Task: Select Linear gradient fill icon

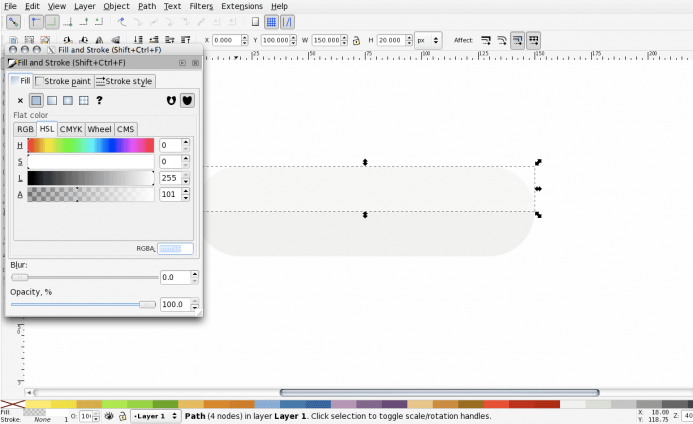Action: (x=52, y=101)
